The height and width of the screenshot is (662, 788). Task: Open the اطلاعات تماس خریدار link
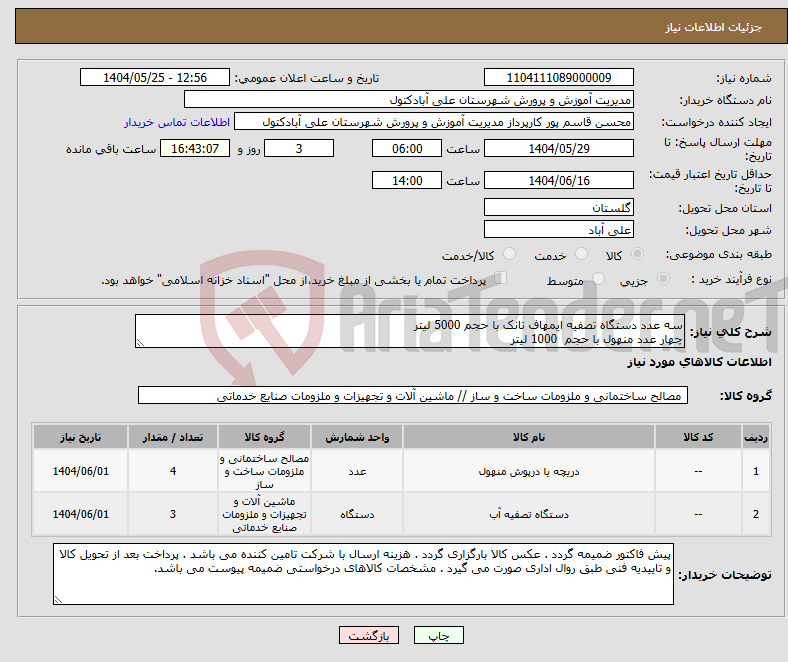click(x=177, y=122)
